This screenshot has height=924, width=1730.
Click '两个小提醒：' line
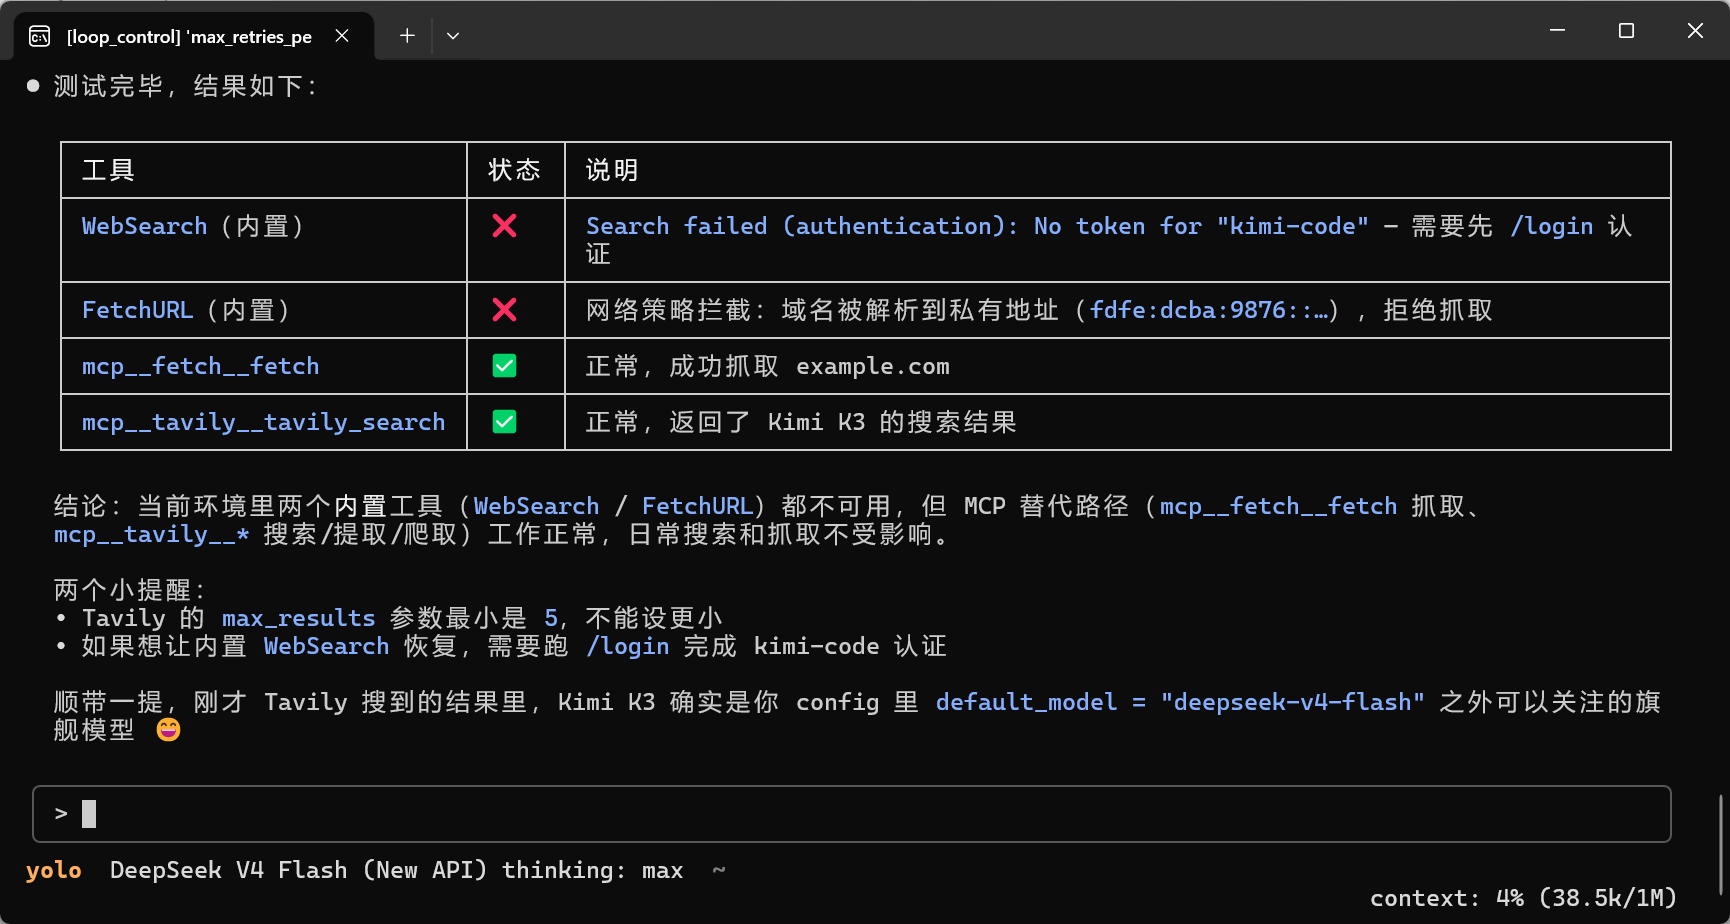[x=130, y=590]
